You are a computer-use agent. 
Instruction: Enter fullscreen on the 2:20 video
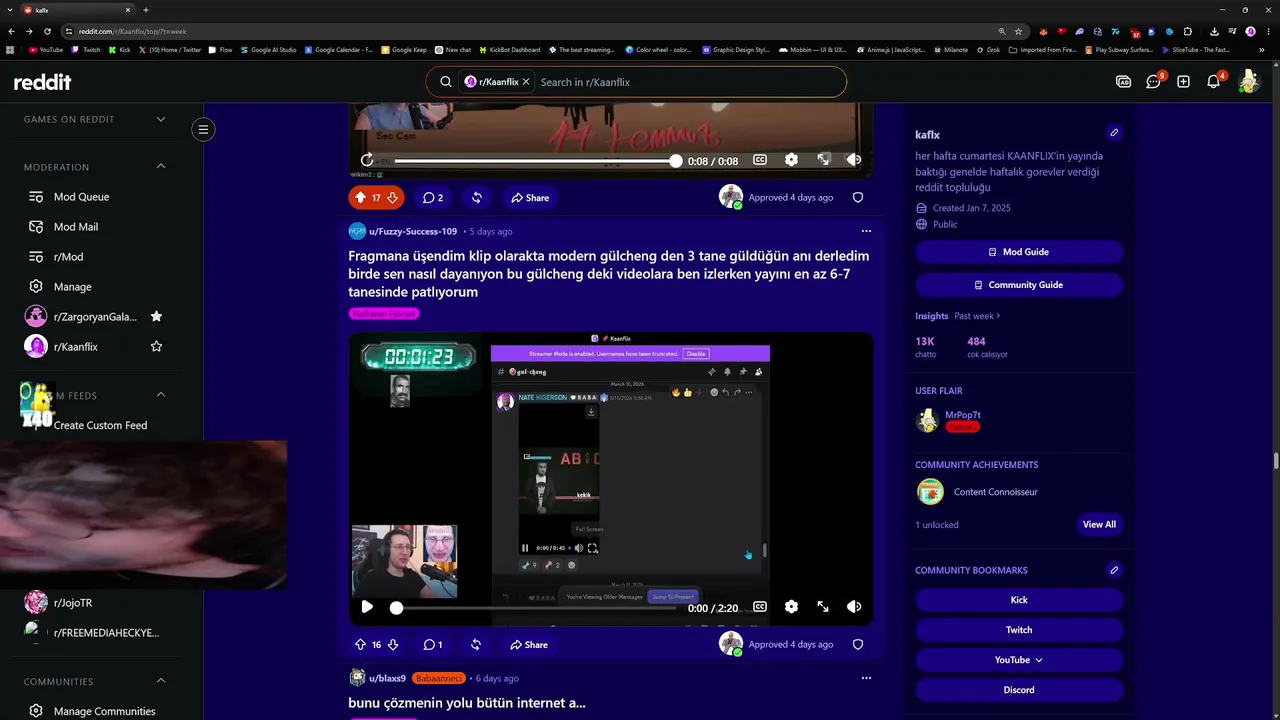(x=823, y=607)
